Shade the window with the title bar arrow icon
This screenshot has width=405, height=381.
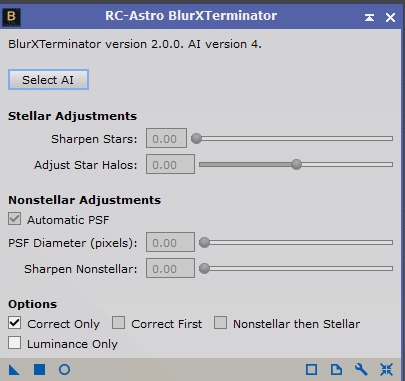point(369,17)
